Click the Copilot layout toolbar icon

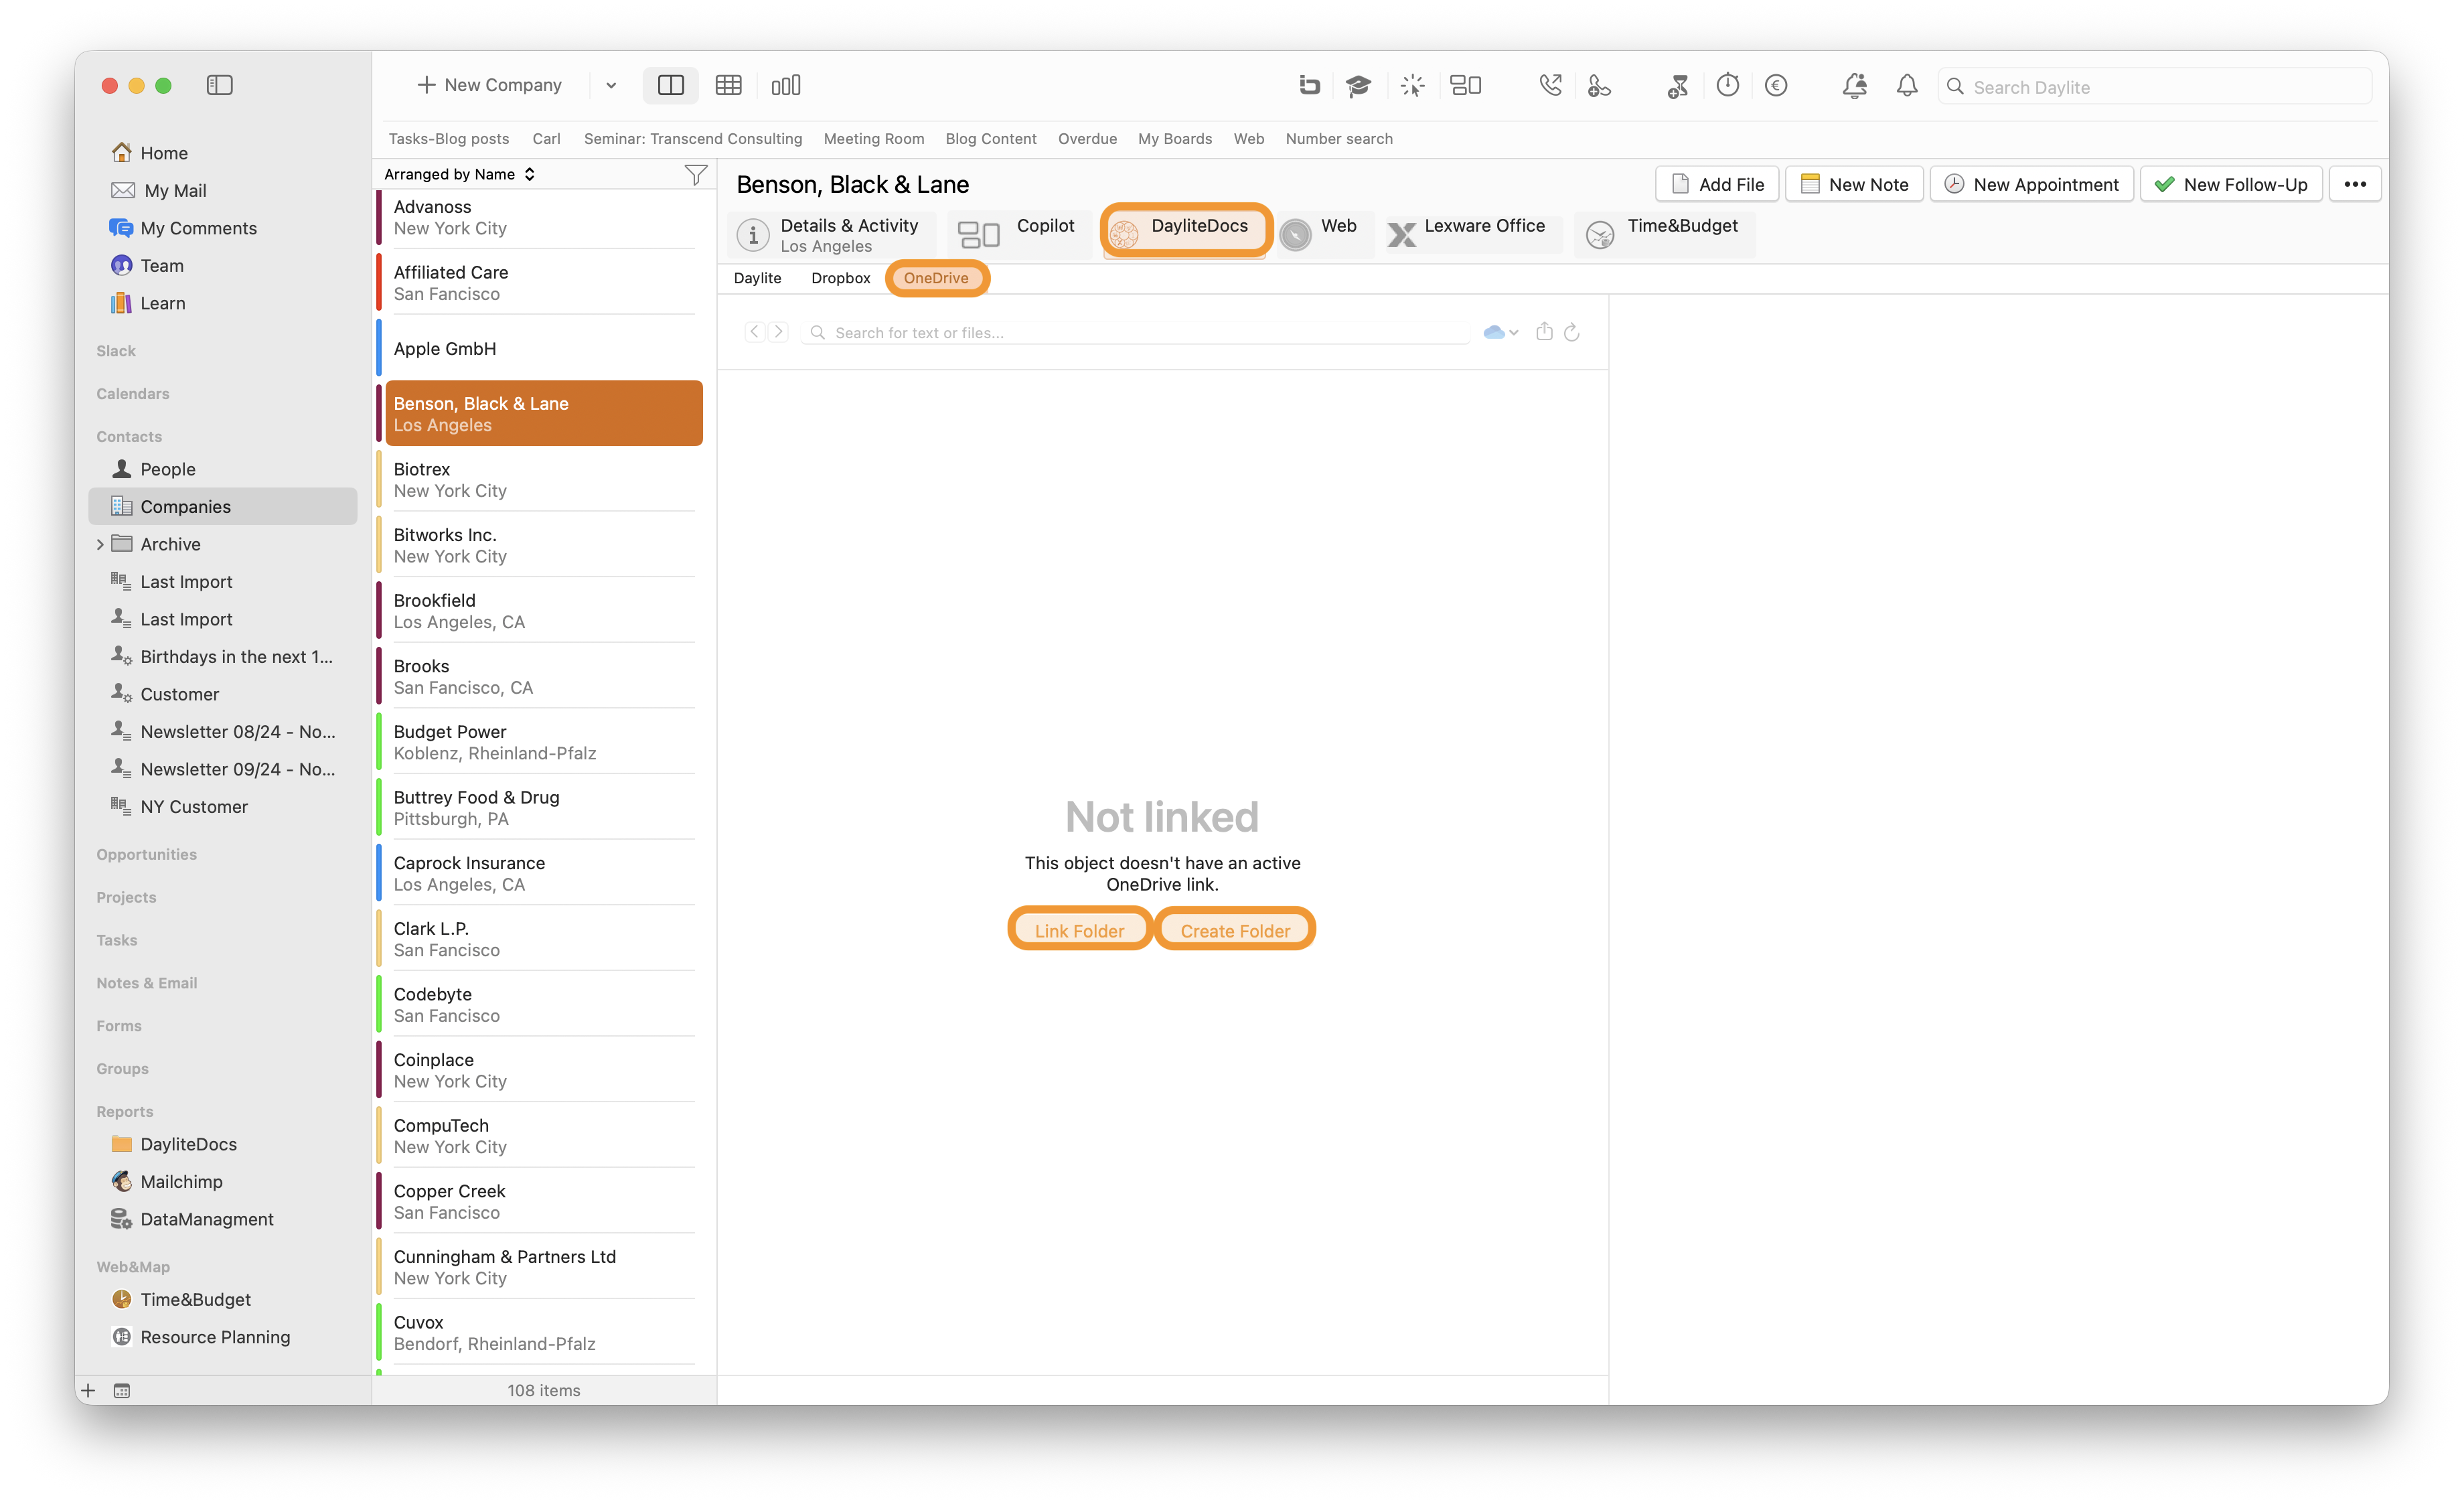1466,86
